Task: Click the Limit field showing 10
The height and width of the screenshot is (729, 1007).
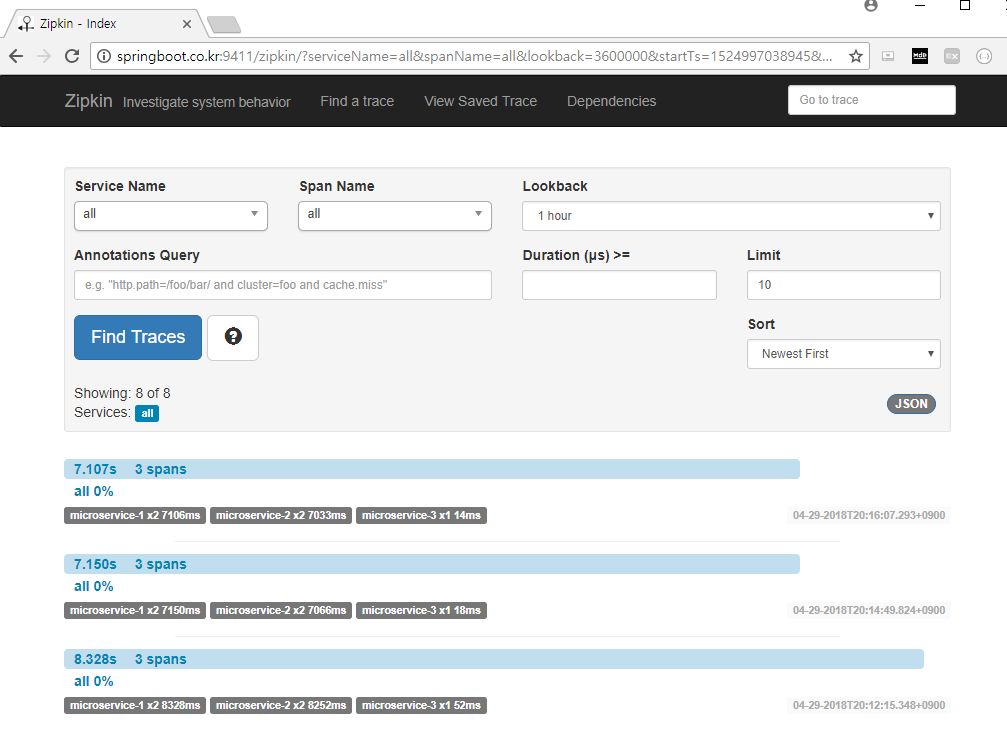Action: (x=844, y=285)
